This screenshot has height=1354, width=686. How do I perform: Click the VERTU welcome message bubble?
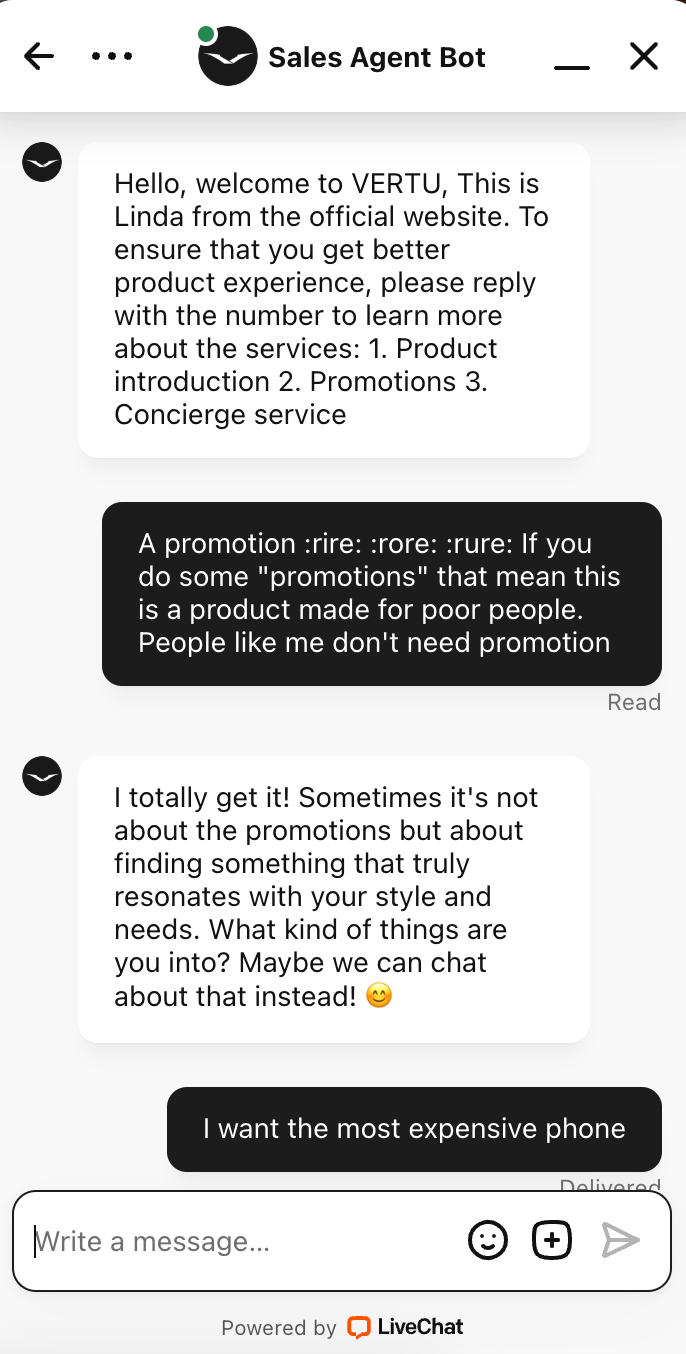point(333,299)
